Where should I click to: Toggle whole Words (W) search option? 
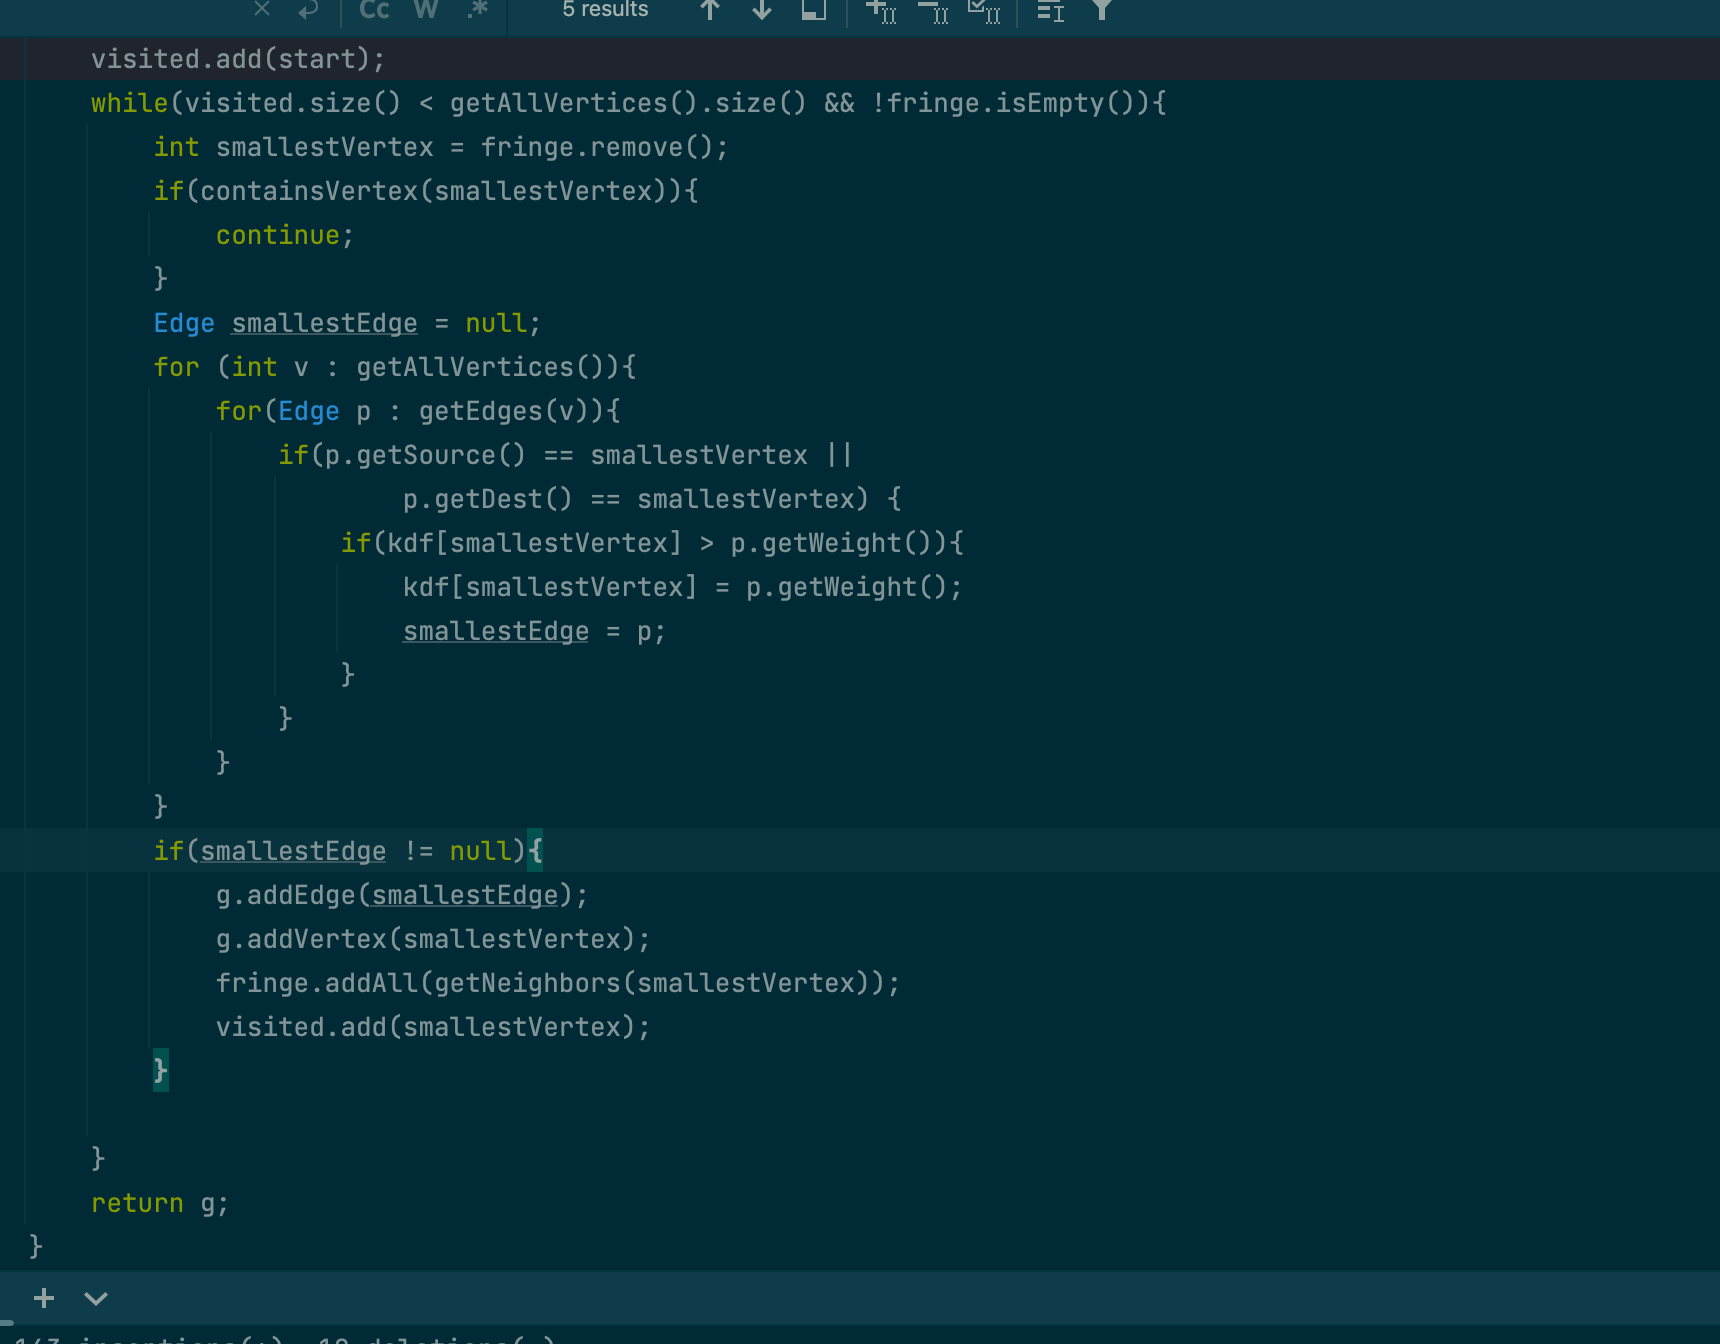tap(426, 10)
